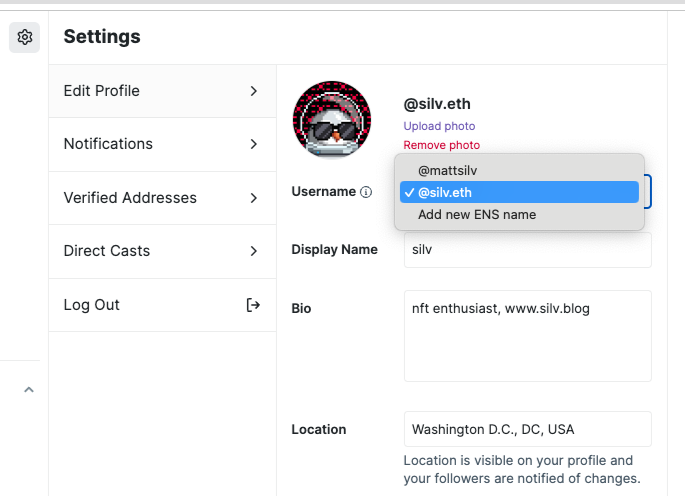Click the settings gear icon in left sidebar

(x=25, y=38)
